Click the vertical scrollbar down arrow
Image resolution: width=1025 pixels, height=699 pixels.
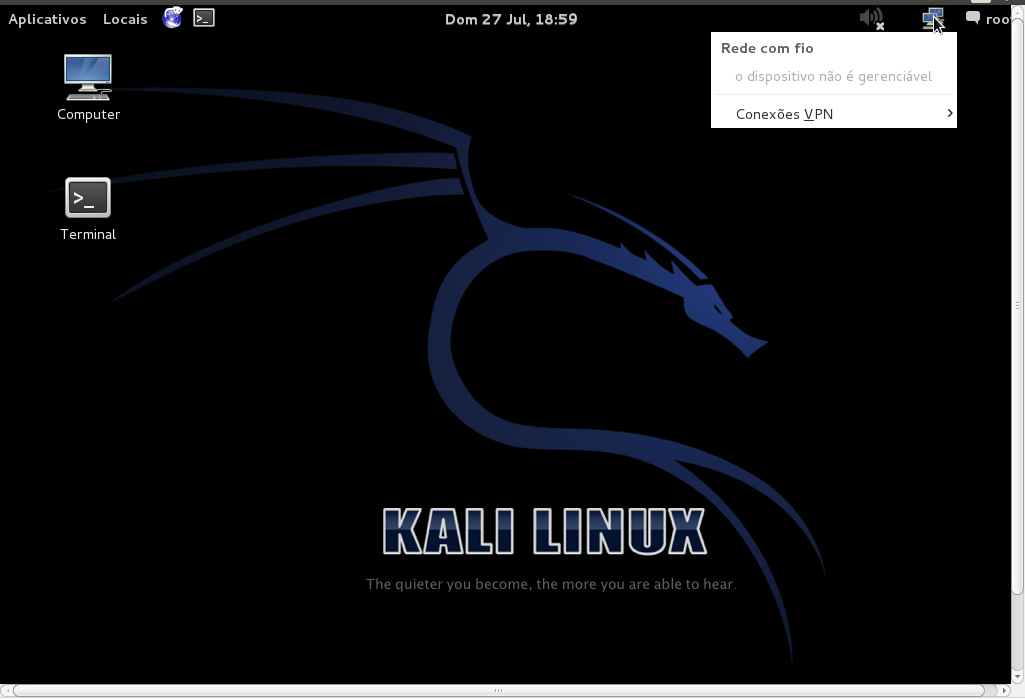(1018, 677)
